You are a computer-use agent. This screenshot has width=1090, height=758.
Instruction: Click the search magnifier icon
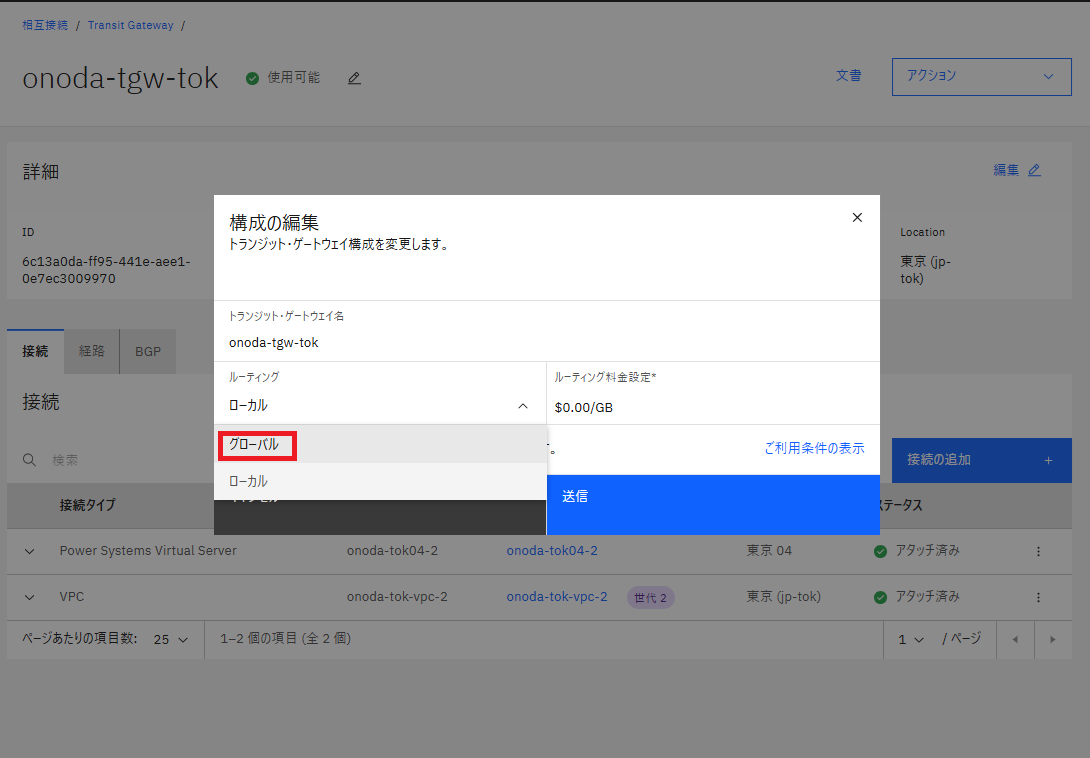pyautogui.click(x=29, y=460)
